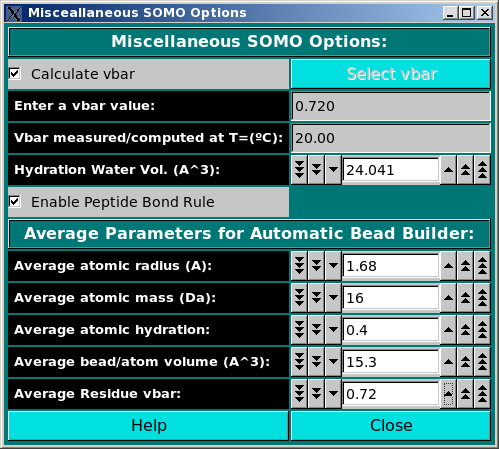Triple-arrow decrease Average atomic radius
This screenshot has height=449, width=499.
coord(300,266)
